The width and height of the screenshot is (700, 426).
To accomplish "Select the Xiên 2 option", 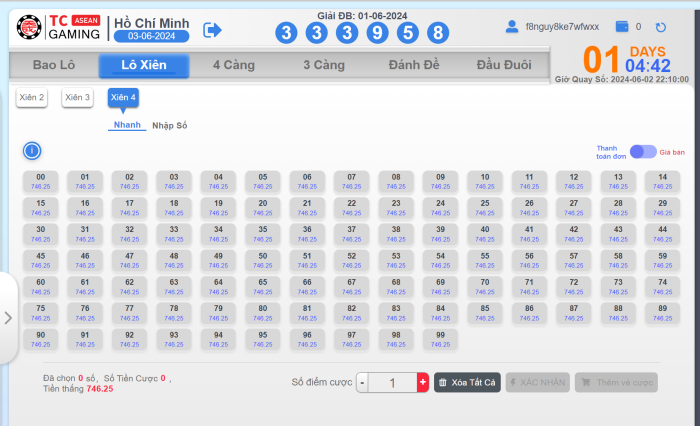I will (31, 97).
